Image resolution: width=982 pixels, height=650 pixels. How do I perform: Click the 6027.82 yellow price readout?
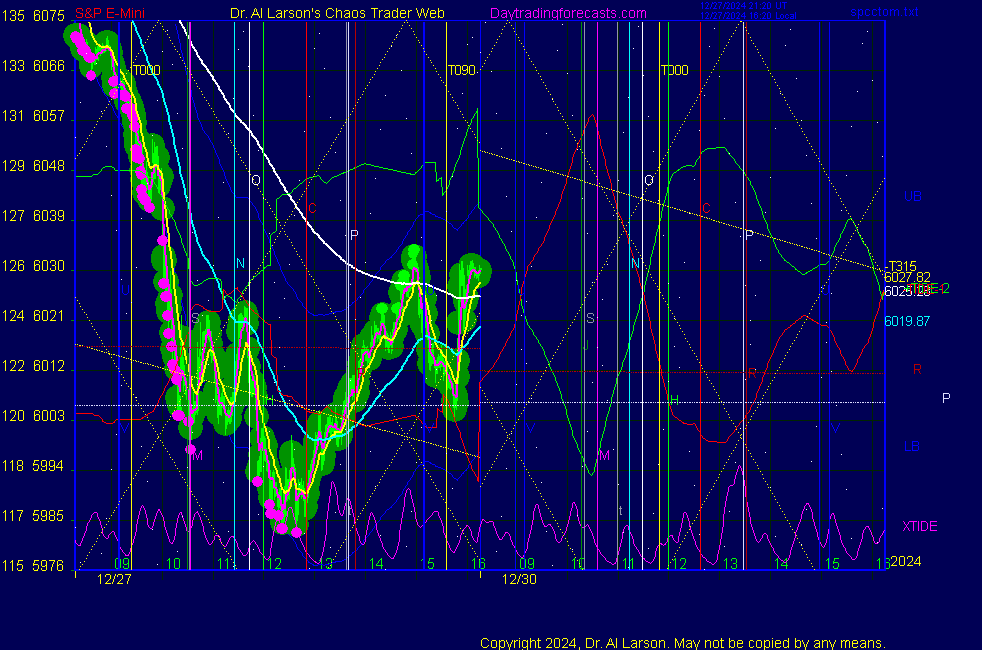(907, 277)
